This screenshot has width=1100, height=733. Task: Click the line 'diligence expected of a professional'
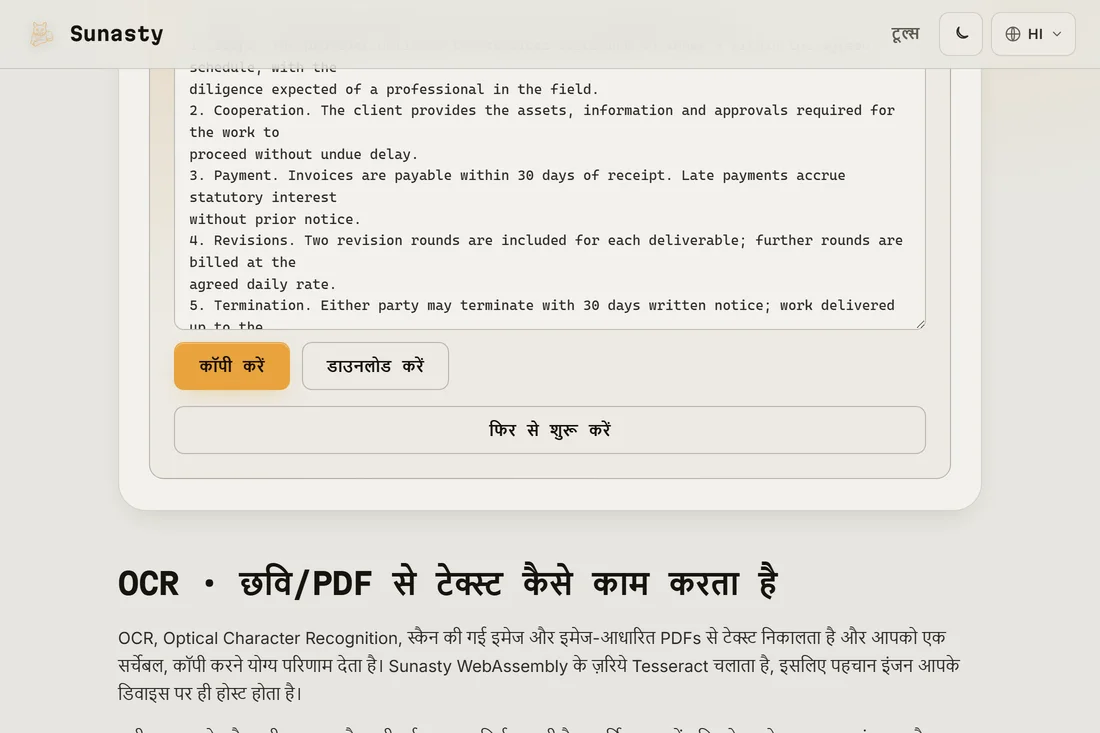[x=394, y=89]
